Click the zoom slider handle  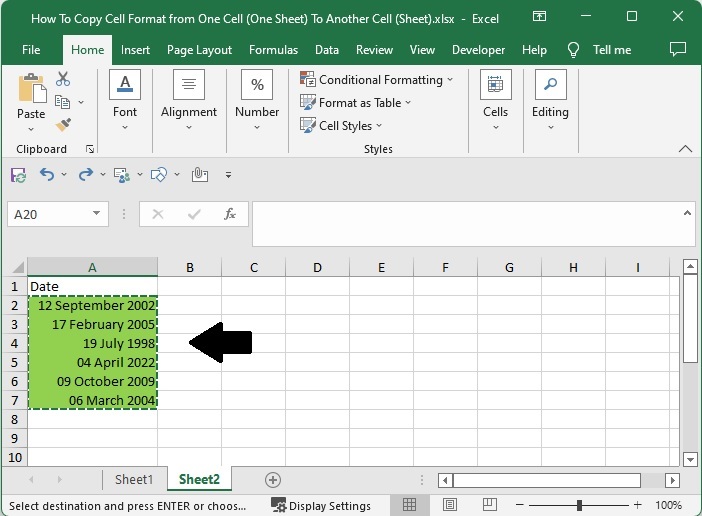coord(579,505)
